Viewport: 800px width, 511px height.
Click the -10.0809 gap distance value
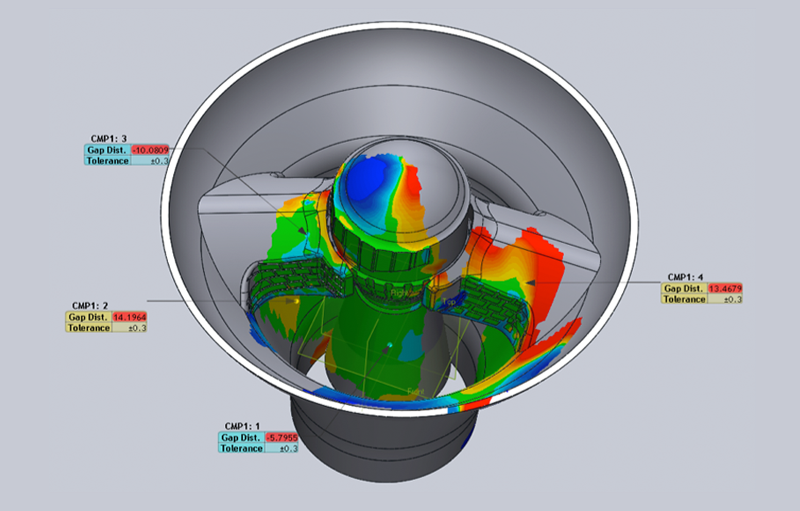pos(154,150)
